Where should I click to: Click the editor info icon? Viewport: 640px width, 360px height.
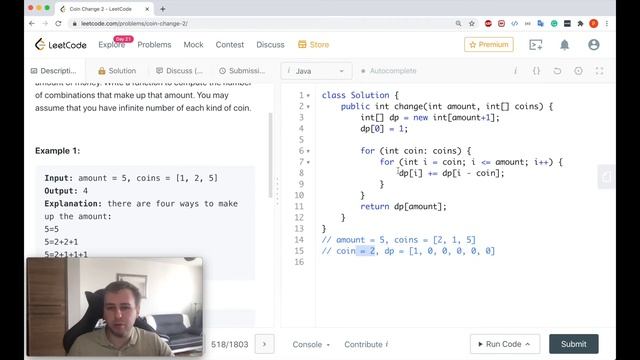tap(515, 71)
